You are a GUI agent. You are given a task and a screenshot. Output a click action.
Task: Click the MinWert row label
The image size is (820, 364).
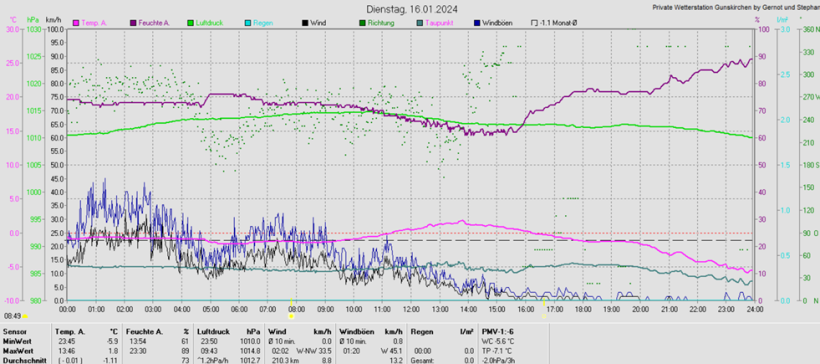(x=16, y=341)
